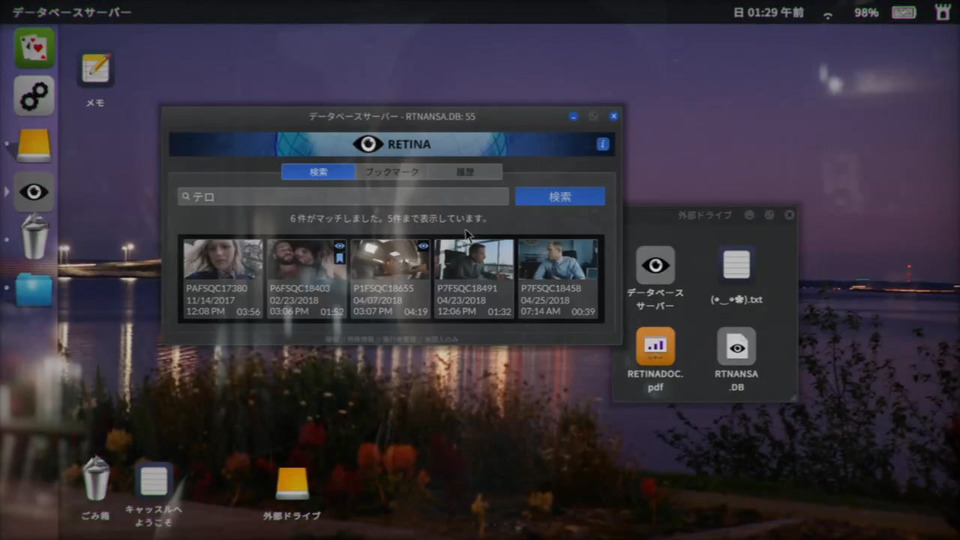Image resolution: width=960 pixels, height=540 pixels.
Task: Open the 外部ドライブ desktop drive icon
Action: [292, 484]
